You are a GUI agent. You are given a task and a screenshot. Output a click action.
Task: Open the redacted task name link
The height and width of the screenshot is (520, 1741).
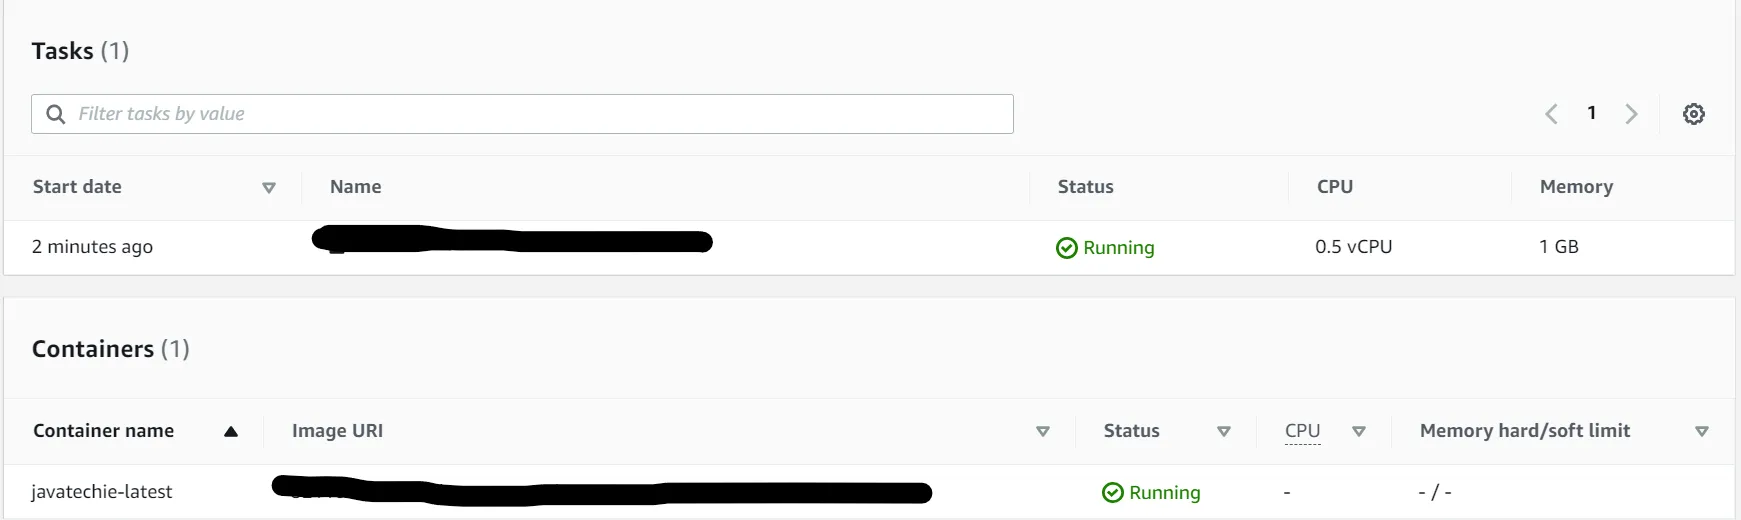[512, 241]
